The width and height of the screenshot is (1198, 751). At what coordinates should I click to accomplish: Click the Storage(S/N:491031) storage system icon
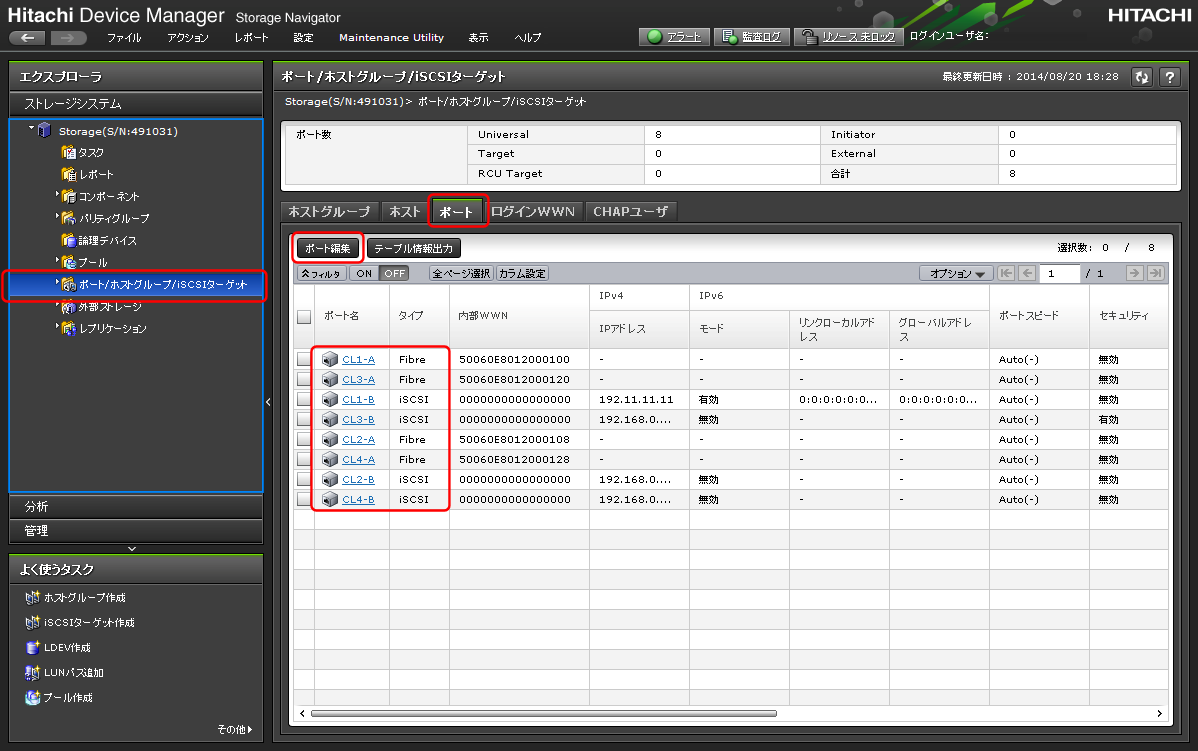coord(44,131)
